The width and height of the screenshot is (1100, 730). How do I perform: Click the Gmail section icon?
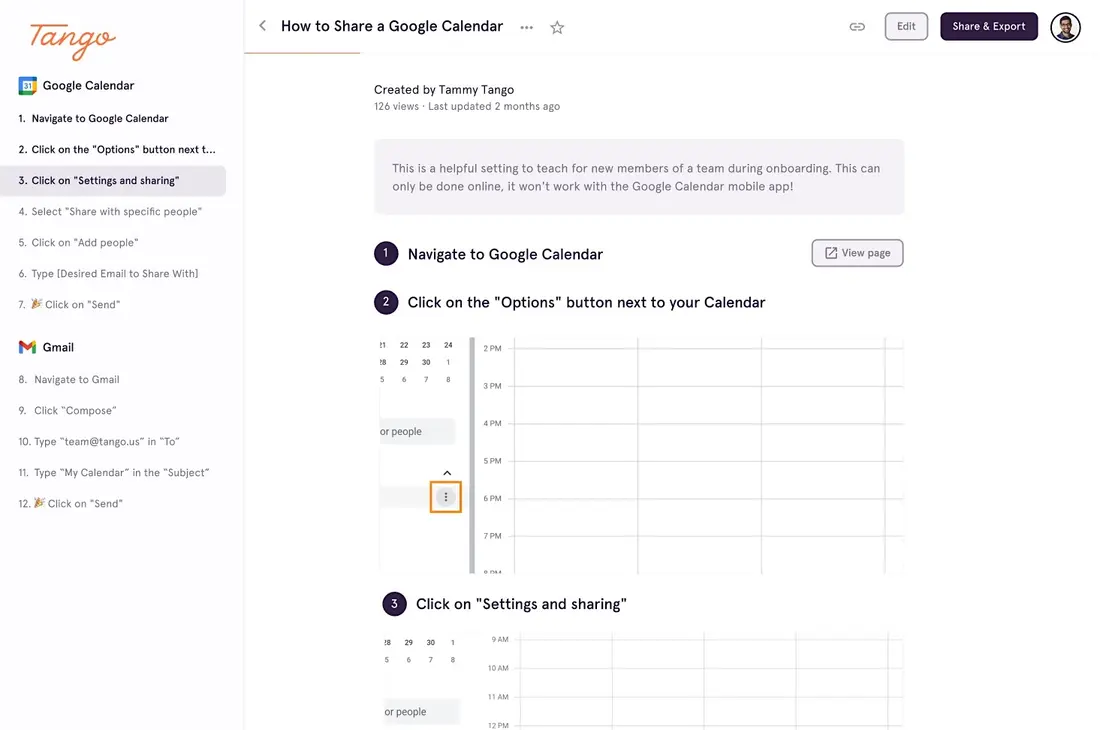click(27, 347)
